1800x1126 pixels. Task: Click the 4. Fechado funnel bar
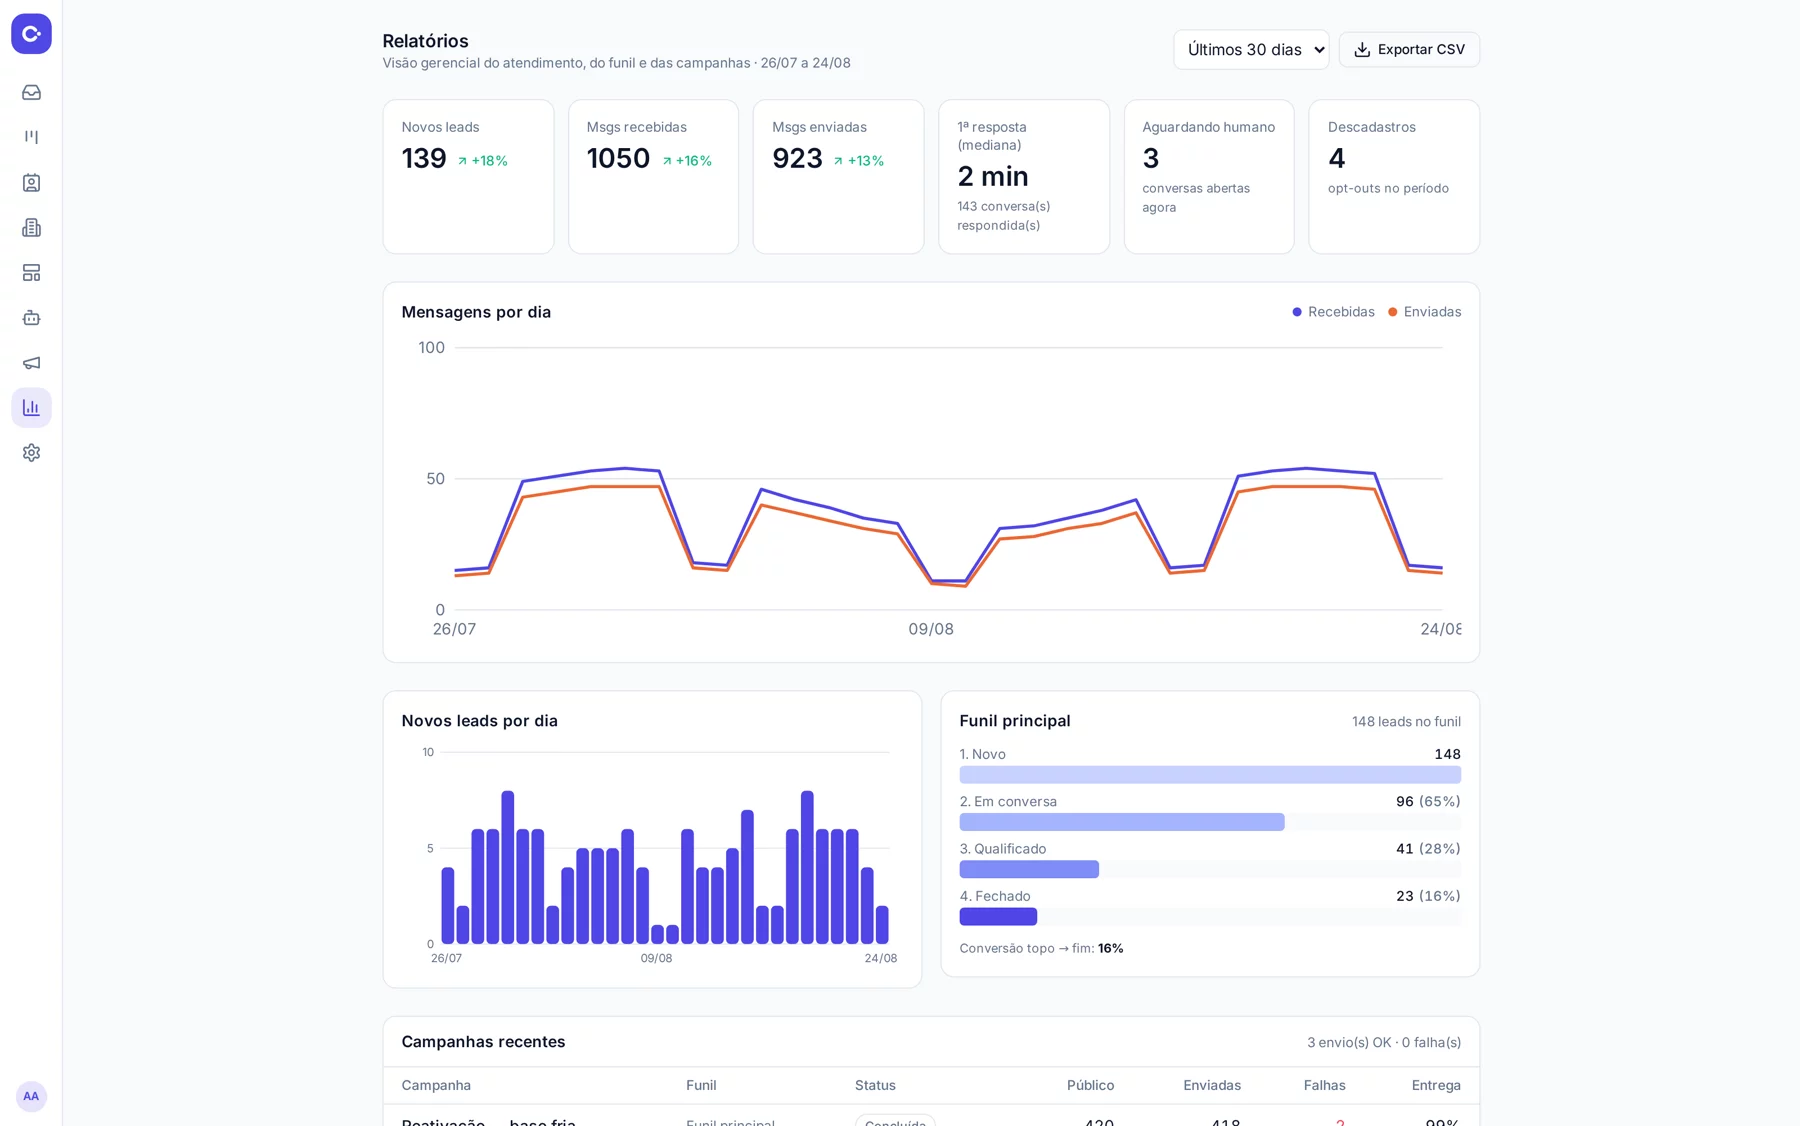click(x=998, y=916)
